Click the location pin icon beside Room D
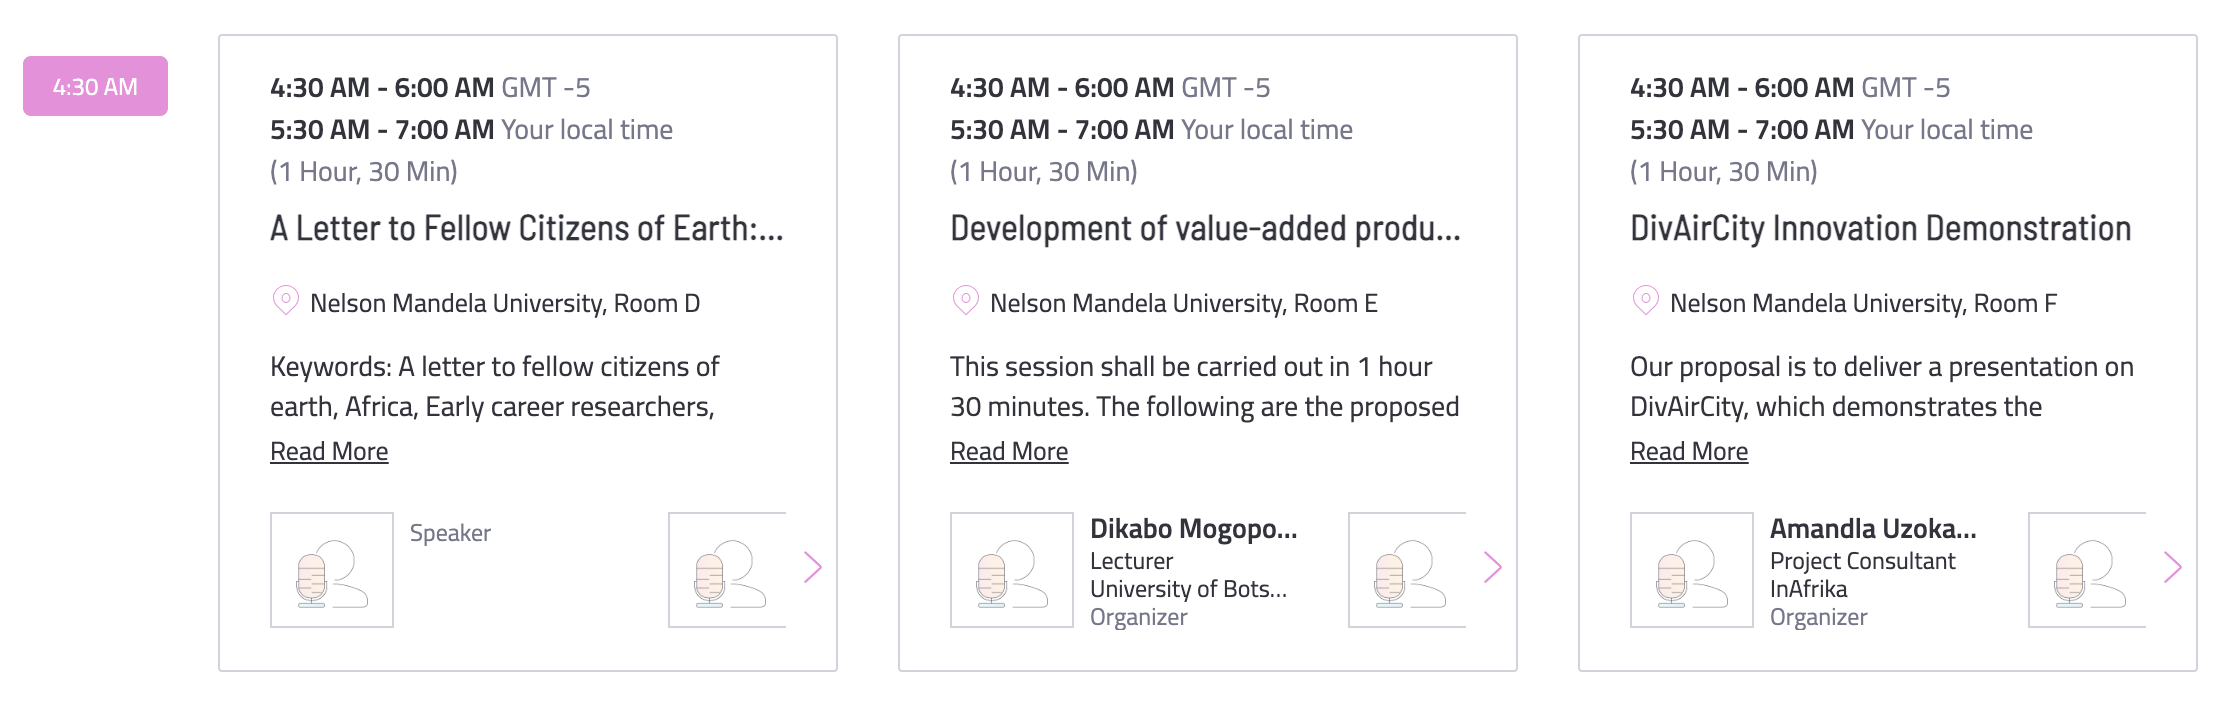 coord(286,301)
